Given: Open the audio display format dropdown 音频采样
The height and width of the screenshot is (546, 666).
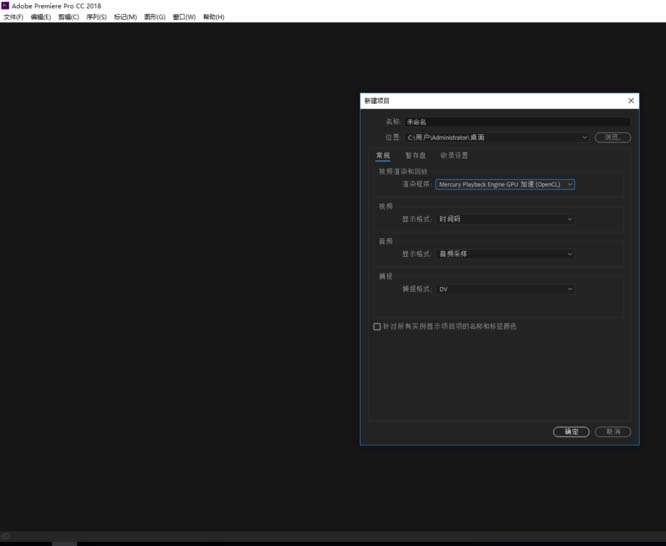Looking at the screenshot, I should 505,254.
